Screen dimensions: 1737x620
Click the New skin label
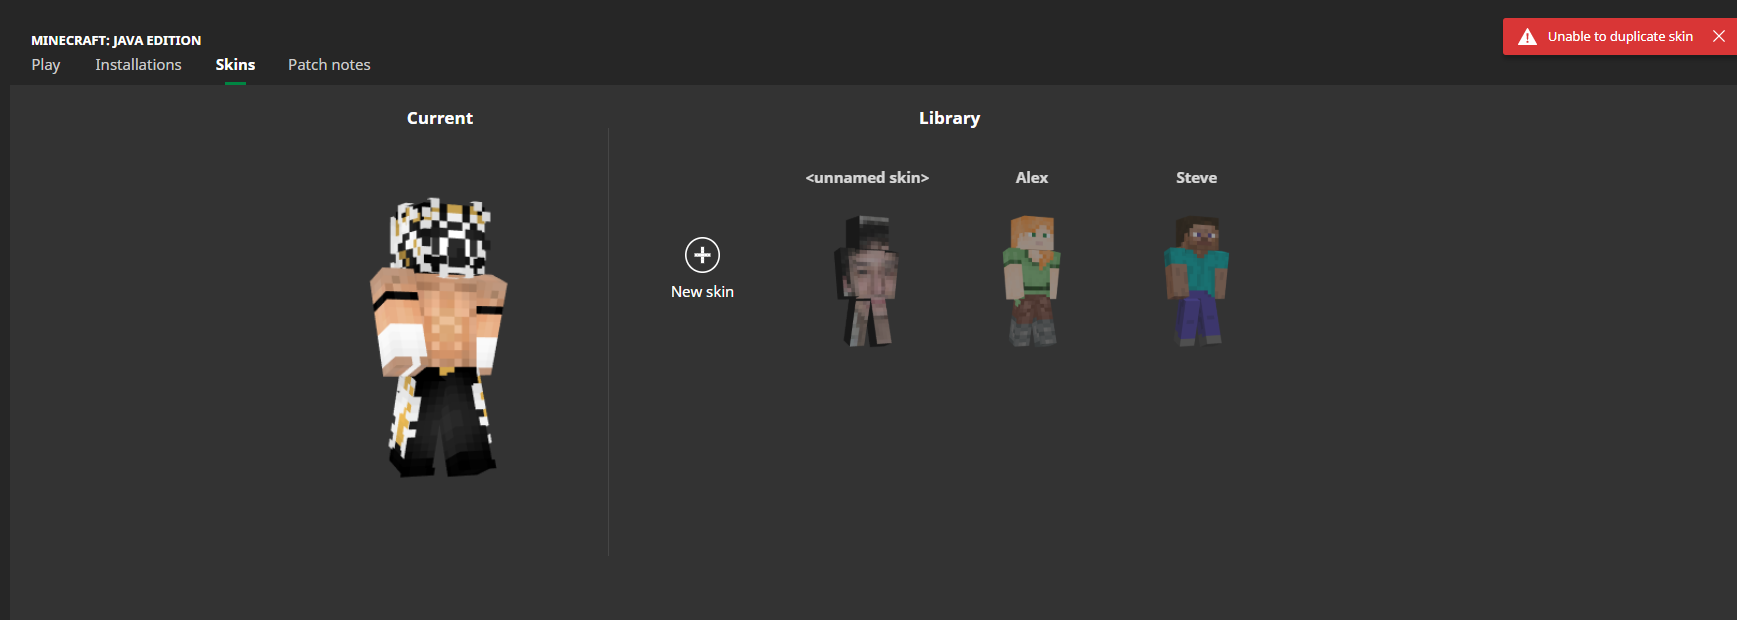tap(702, 292)
